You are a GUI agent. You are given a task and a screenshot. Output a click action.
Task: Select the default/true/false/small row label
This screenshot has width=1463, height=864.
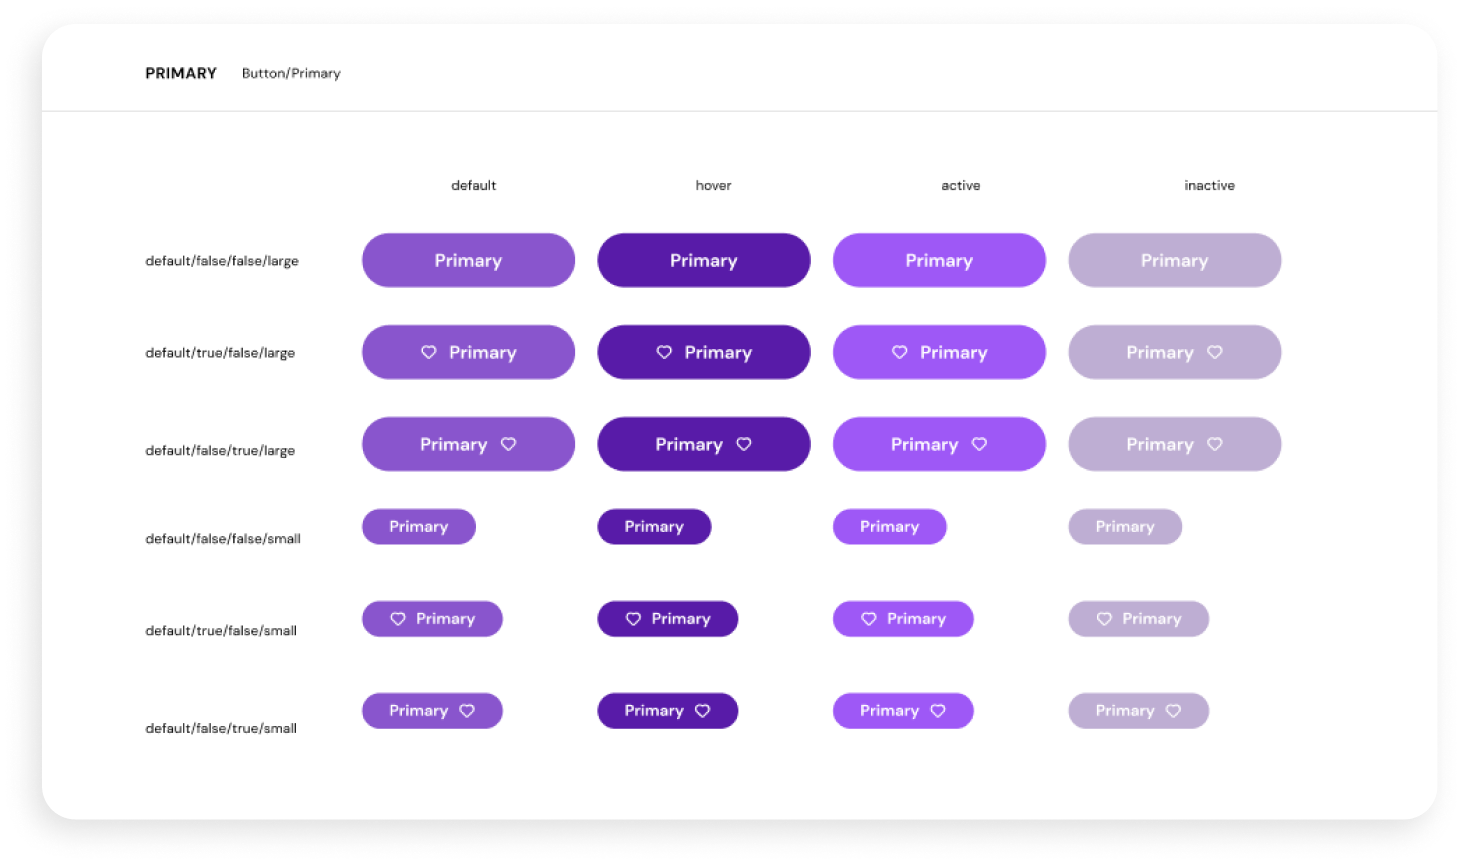pos(221,631)
